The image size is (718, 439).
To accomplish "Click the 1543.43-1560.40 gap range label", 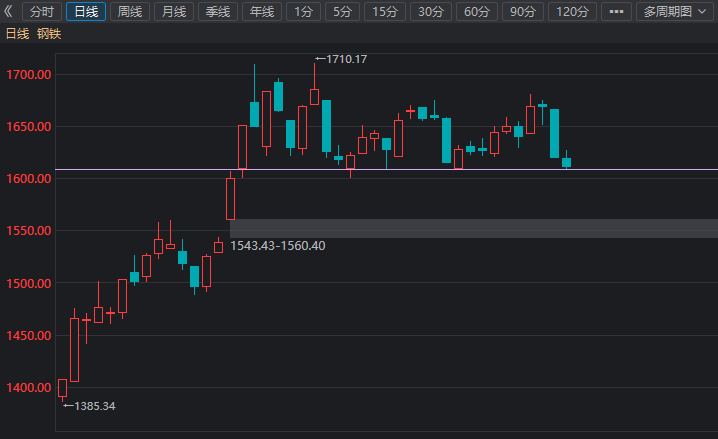I will 277,246.
